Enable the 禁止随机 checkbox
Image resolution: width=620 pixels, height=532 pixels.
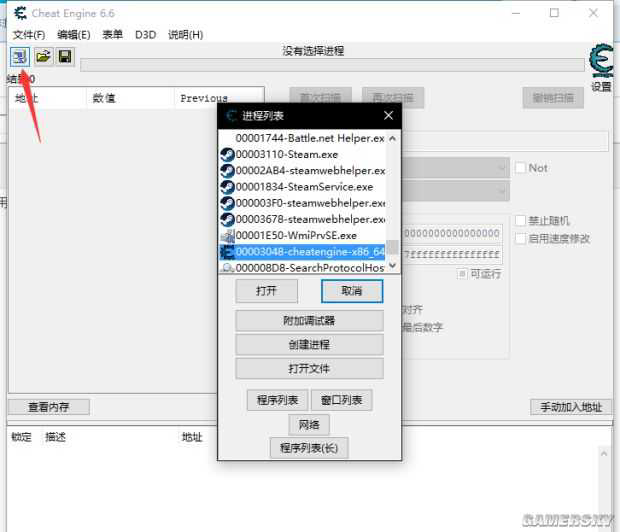coord(520,220)
